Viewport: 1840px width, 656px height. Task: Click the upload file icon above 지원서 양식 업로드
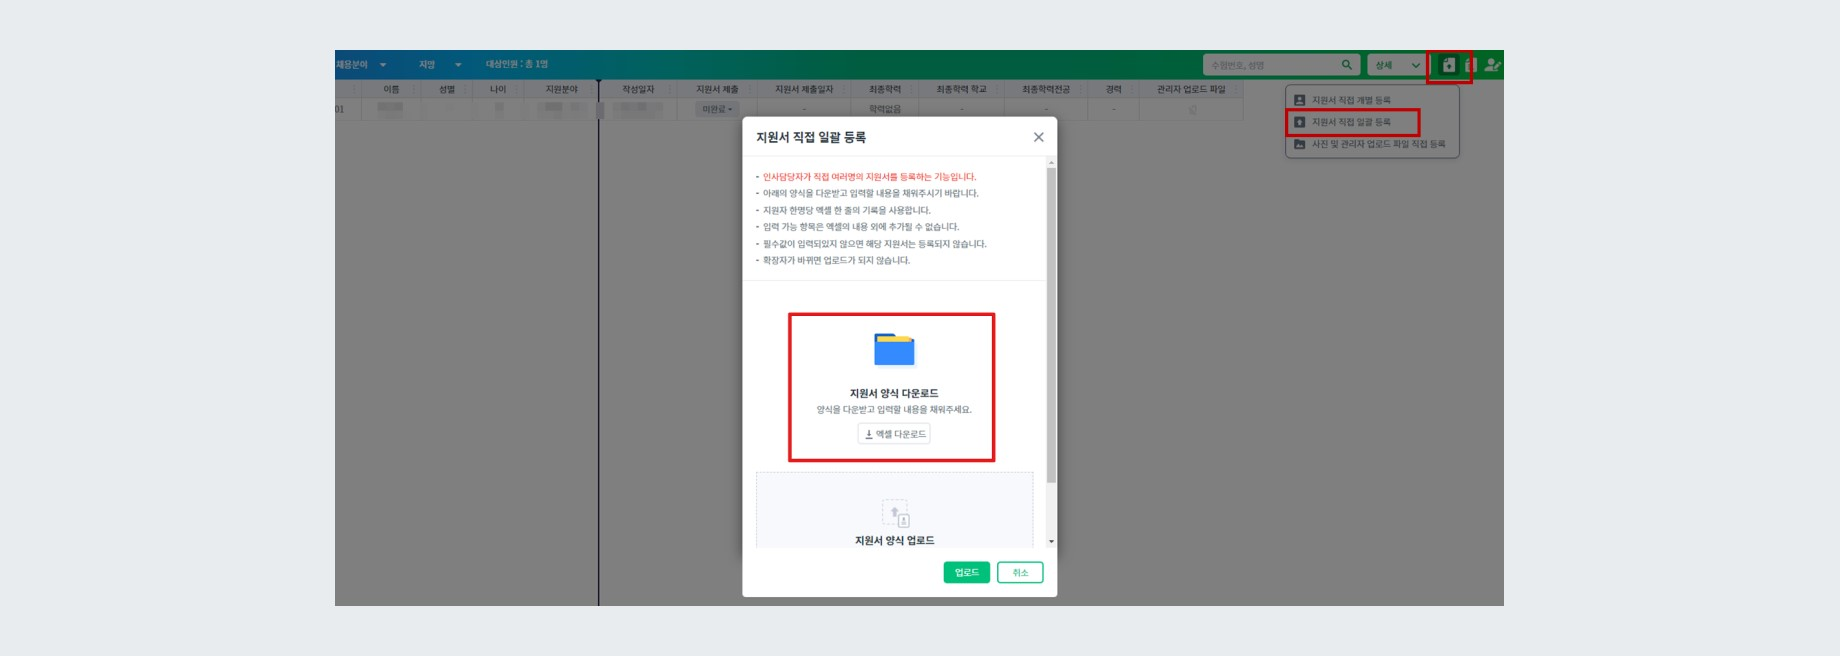(895, 513)
